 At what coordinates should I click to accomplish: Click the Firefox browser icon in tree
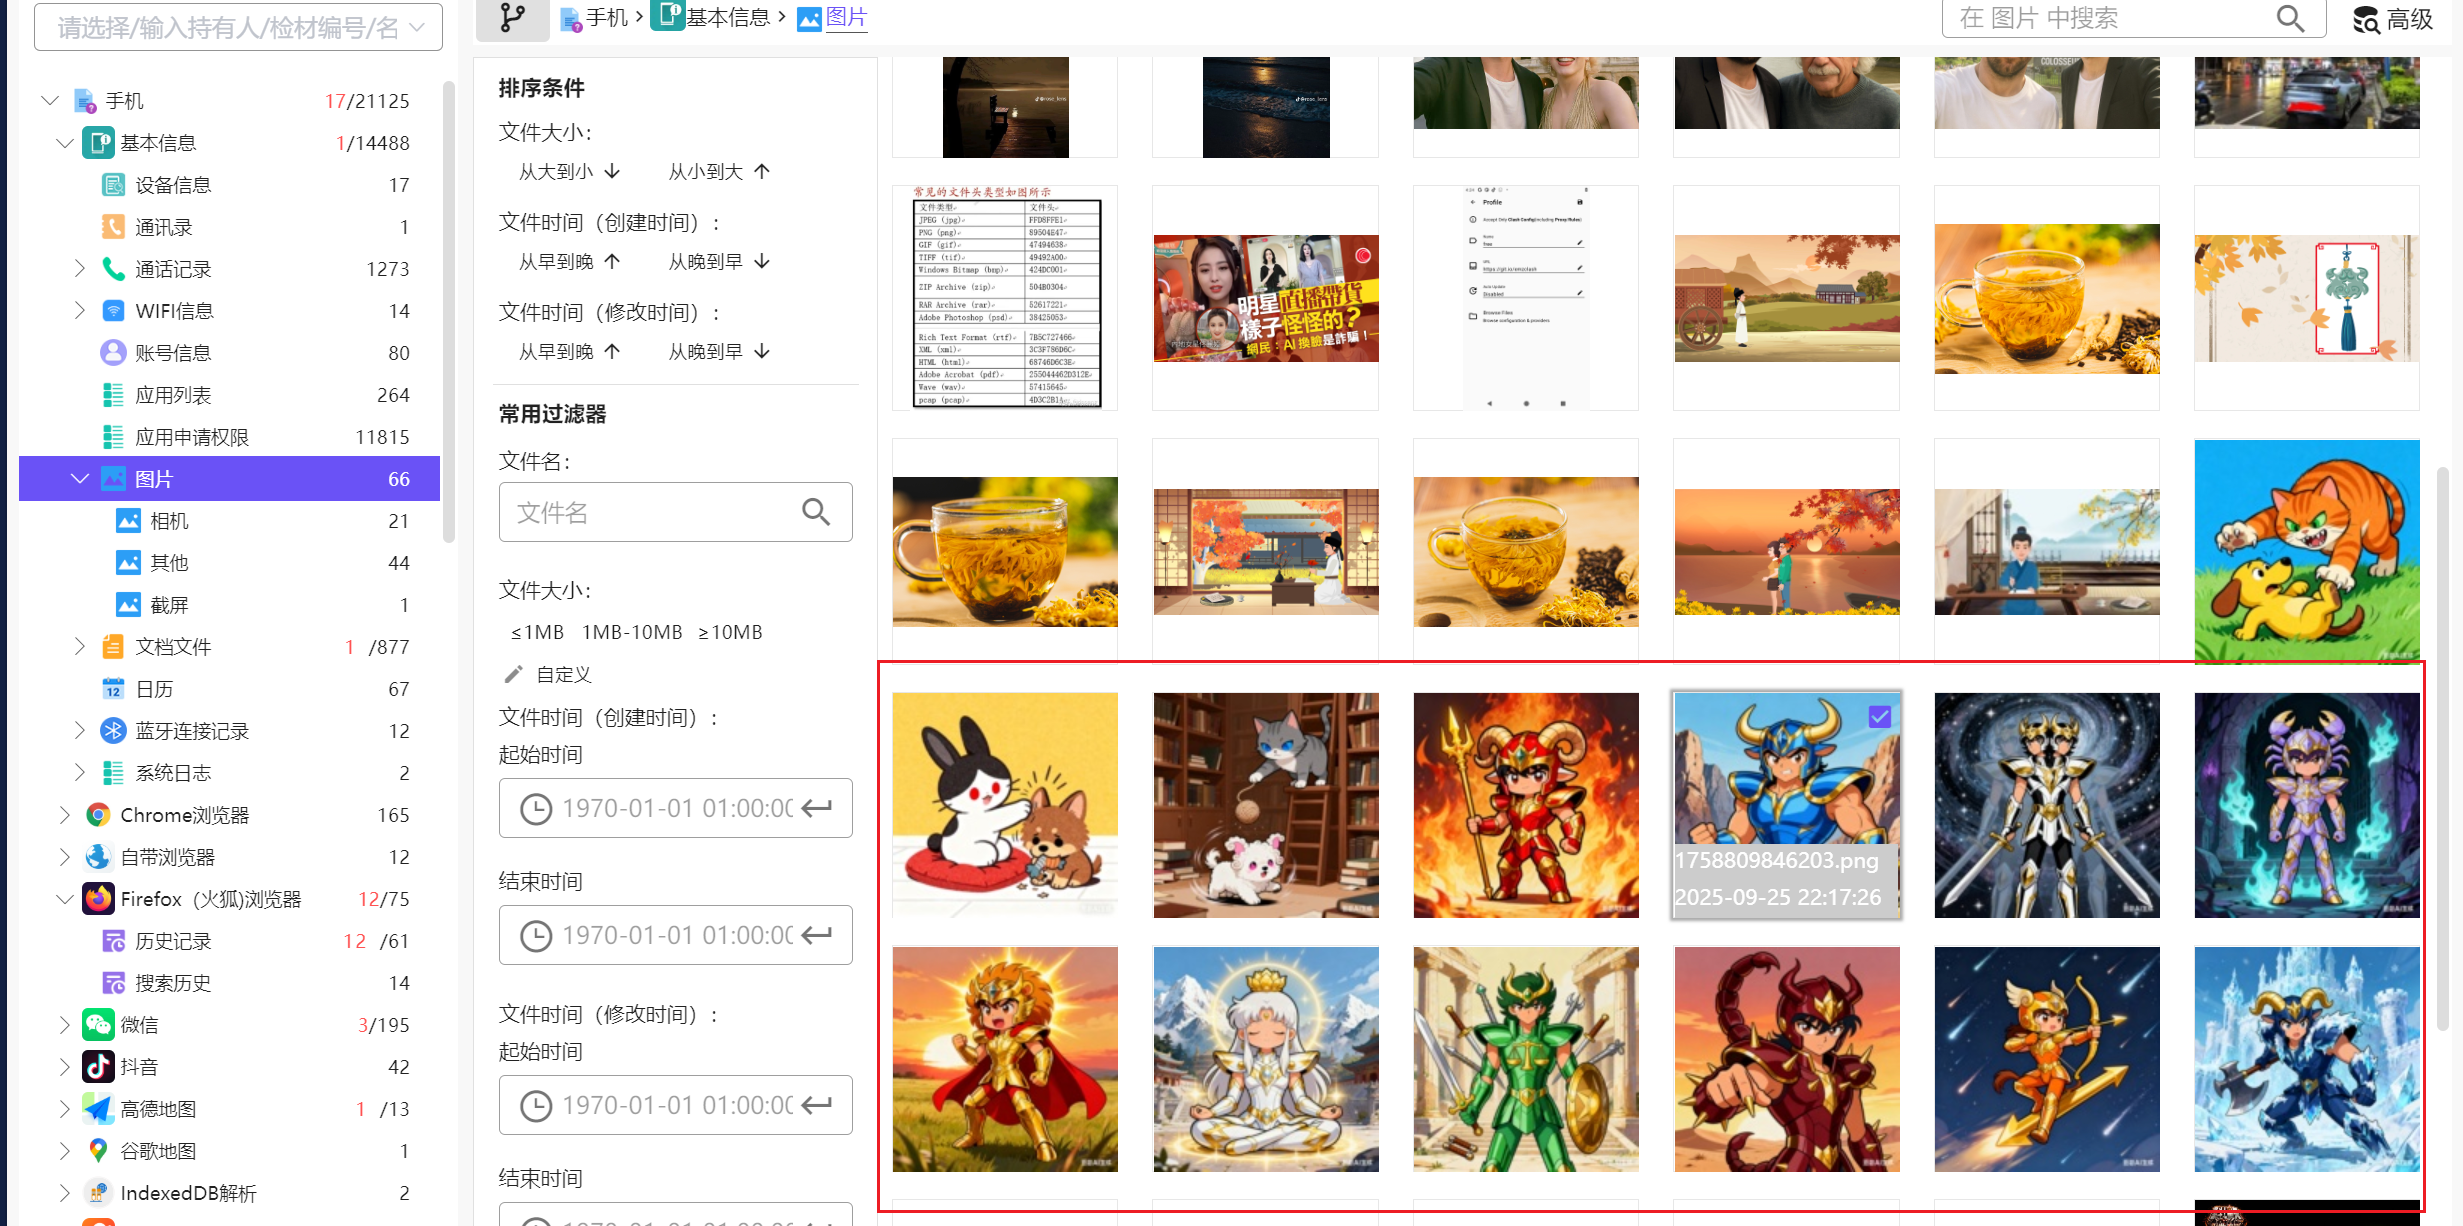(x=98, y=899)
